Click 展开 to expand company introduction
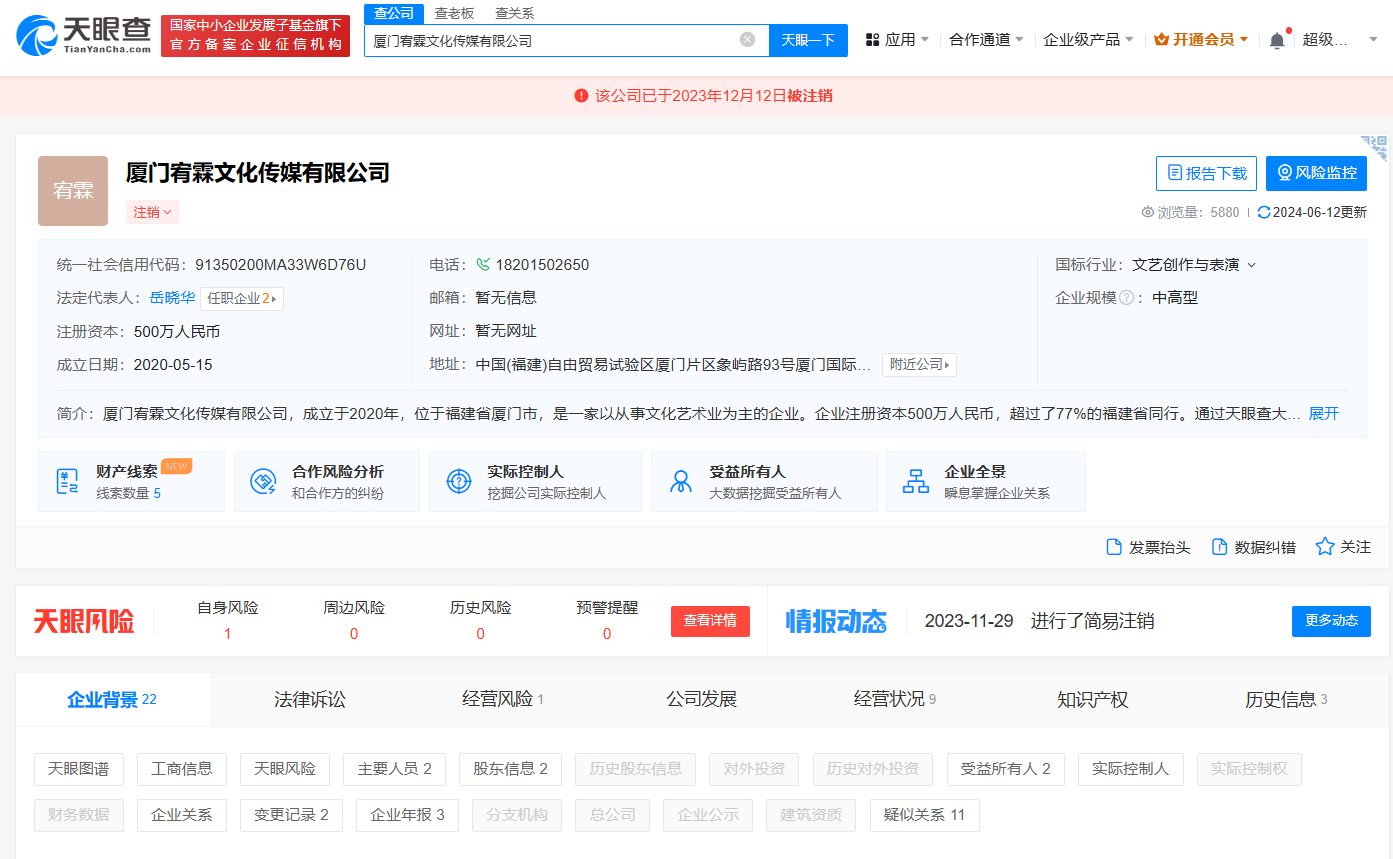 [x=1323, y=412]
